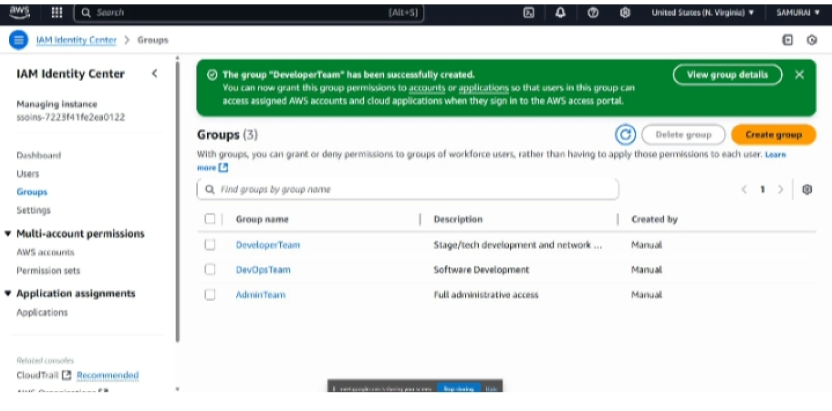Click page number 1 in pagination
Viewport: 832px width, 411px height.
pos(762,189)
